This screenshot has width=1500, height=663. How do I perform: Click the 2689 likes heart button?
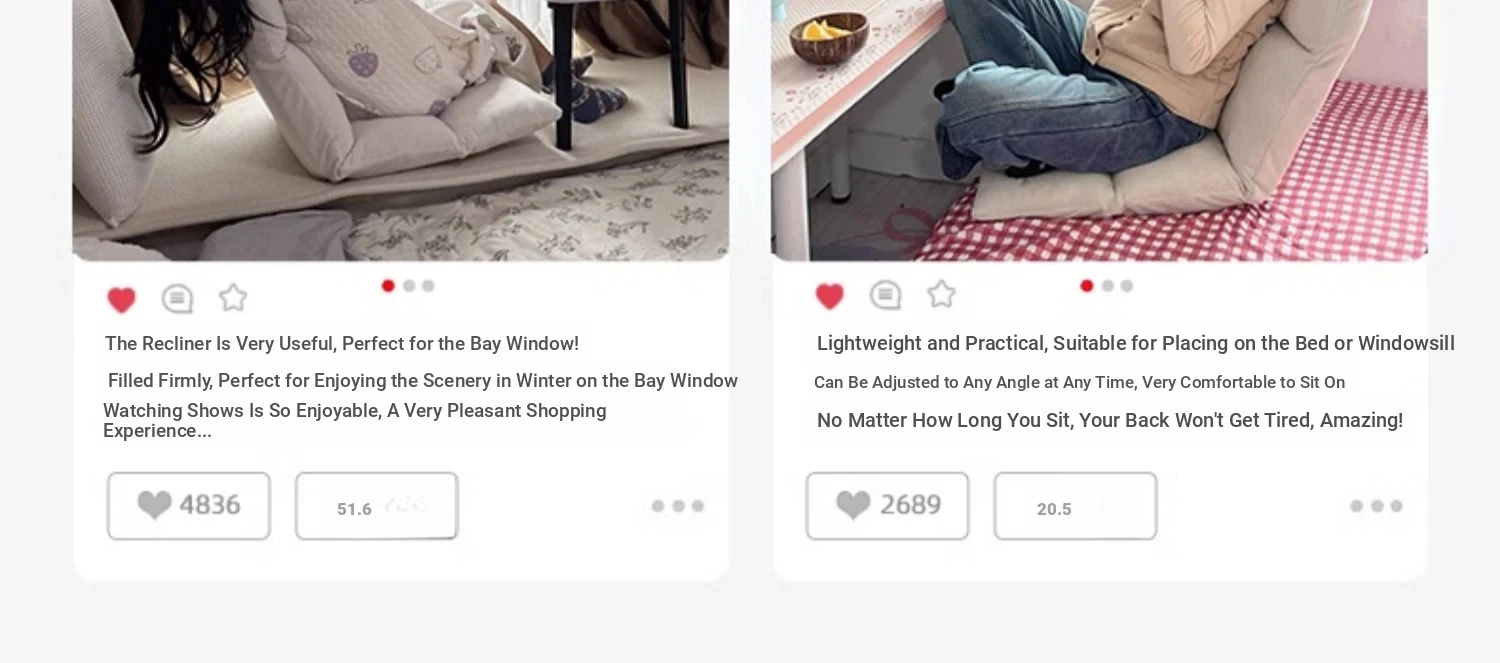[x=887, y=506]
